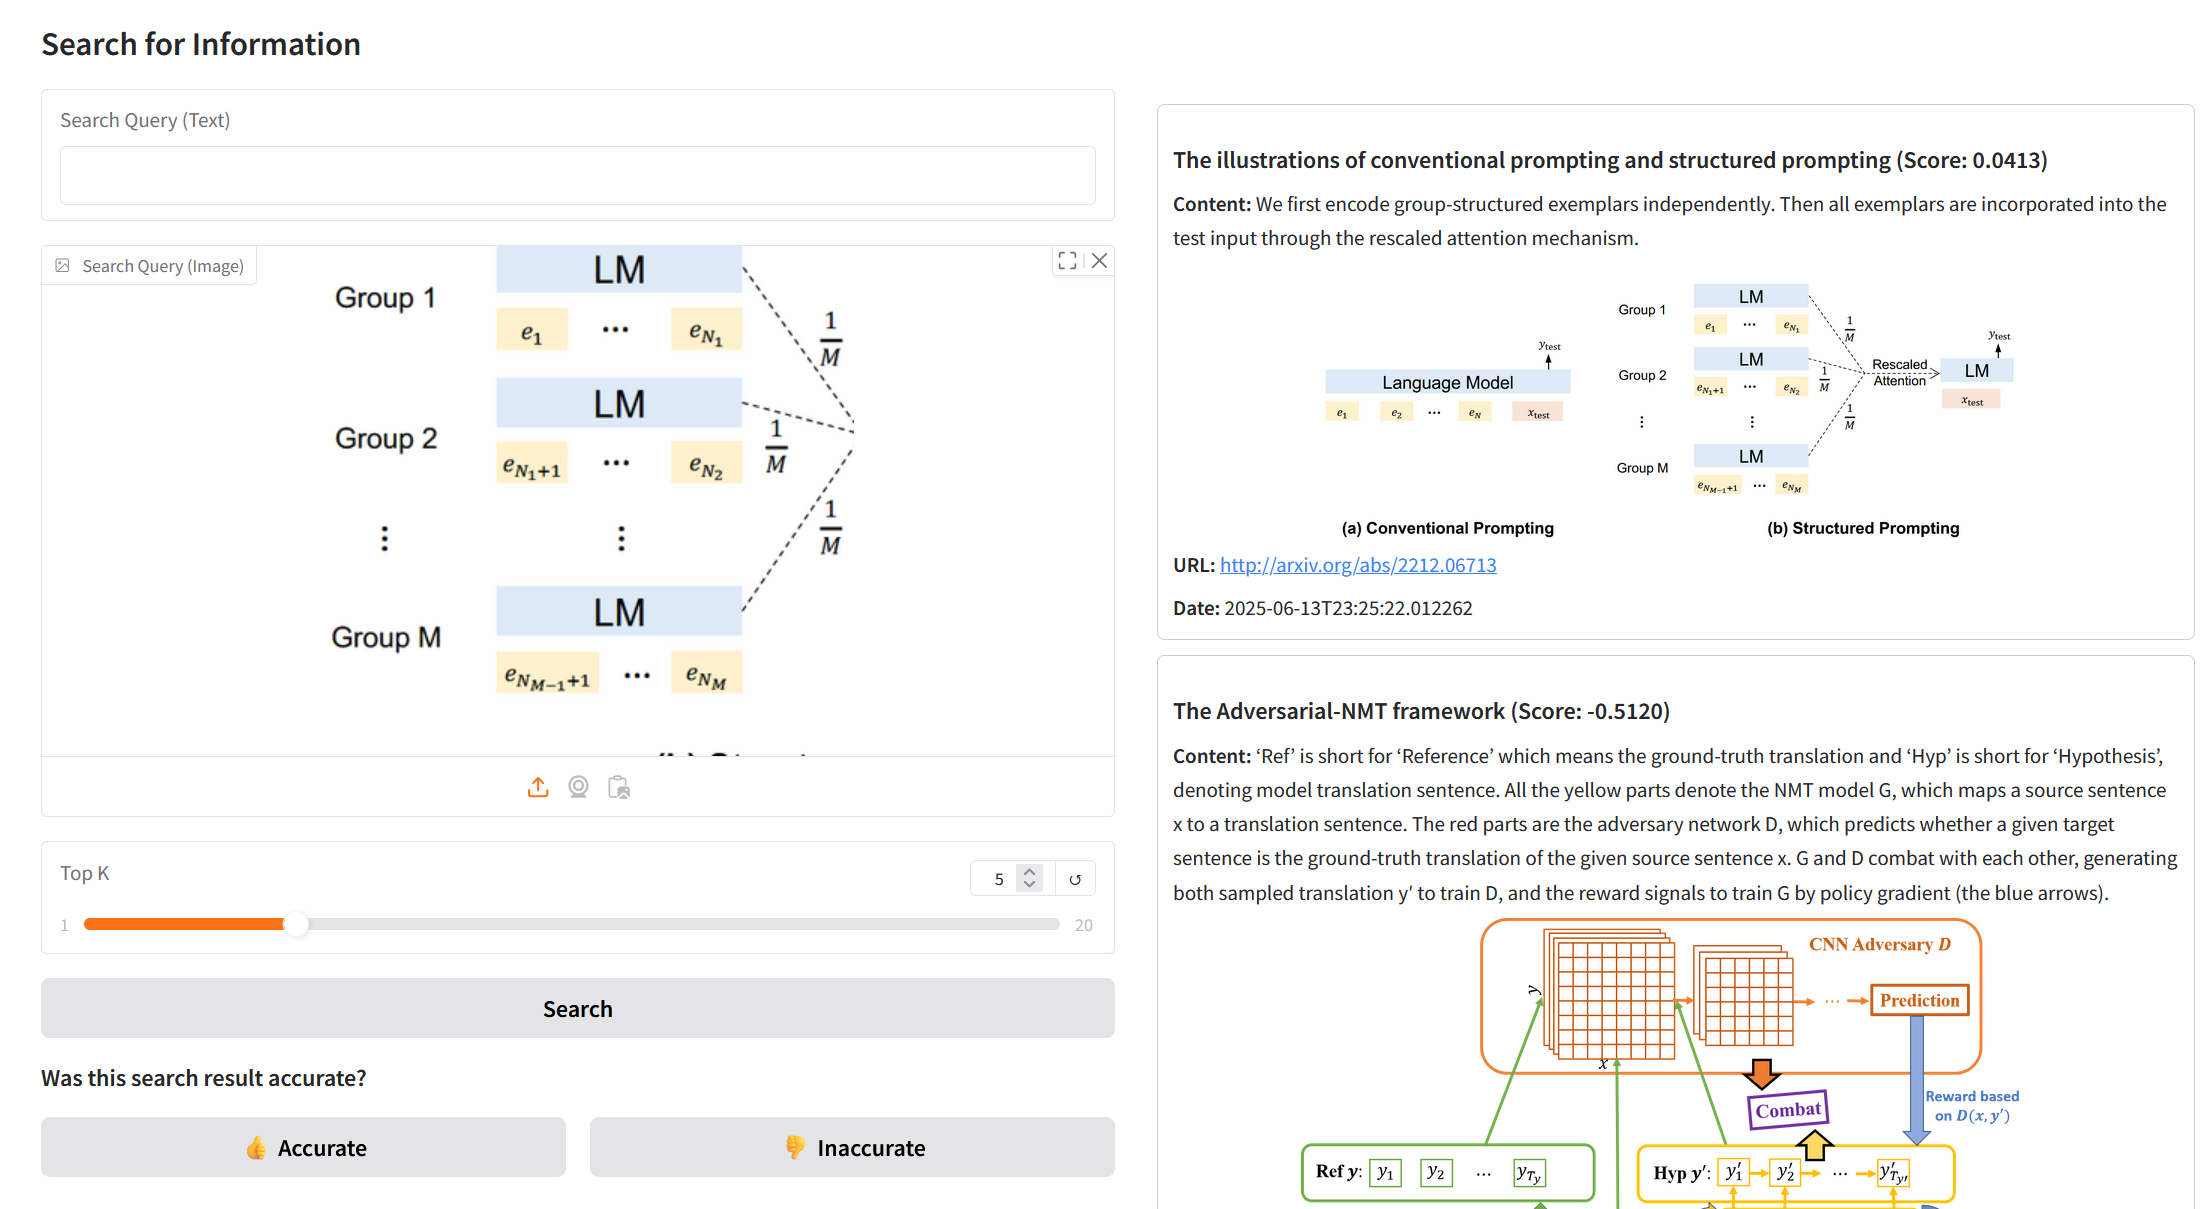Click the Search Query text field
This screenshot has width=2207, height=1209.
(x=578, y=176)
